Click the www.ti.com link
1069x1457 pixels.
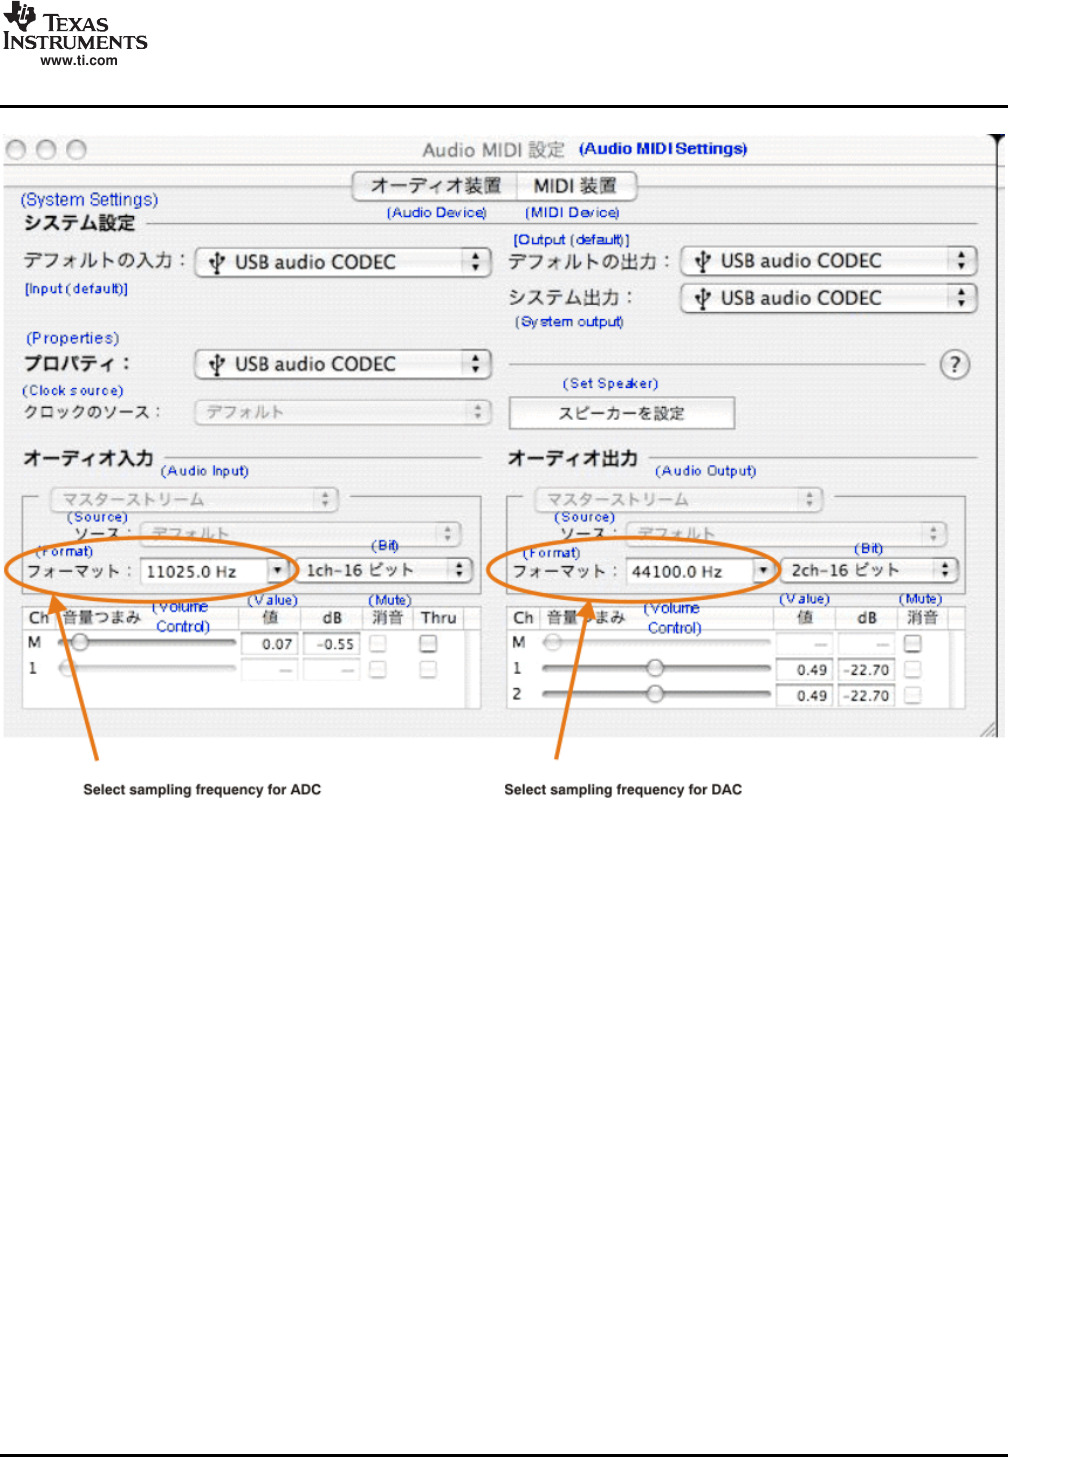click(79, 61)
